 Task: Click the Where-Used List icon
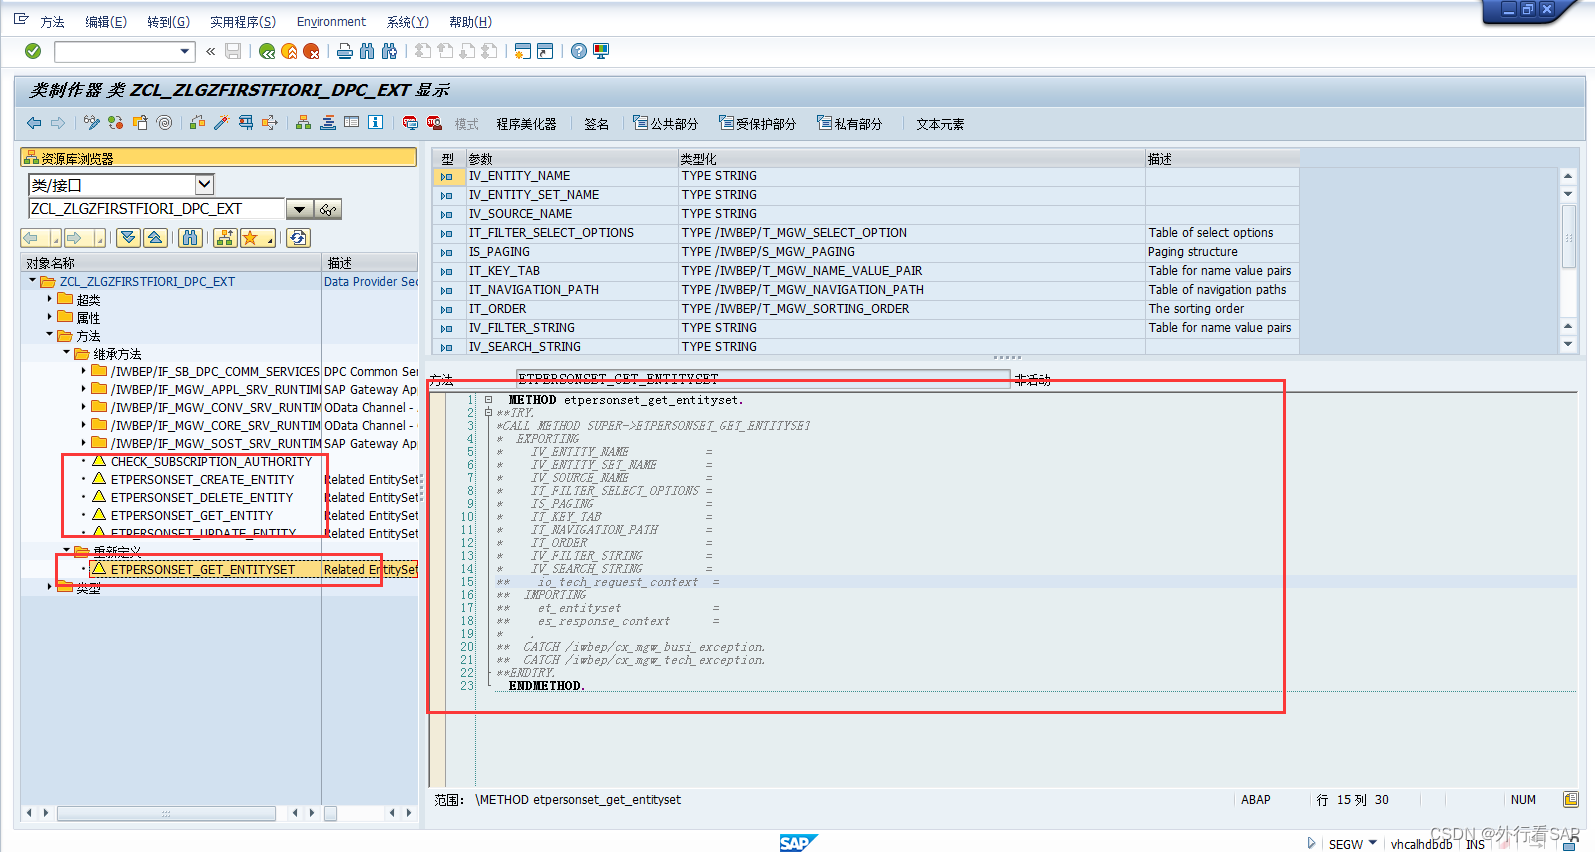[x=270, y=123]
